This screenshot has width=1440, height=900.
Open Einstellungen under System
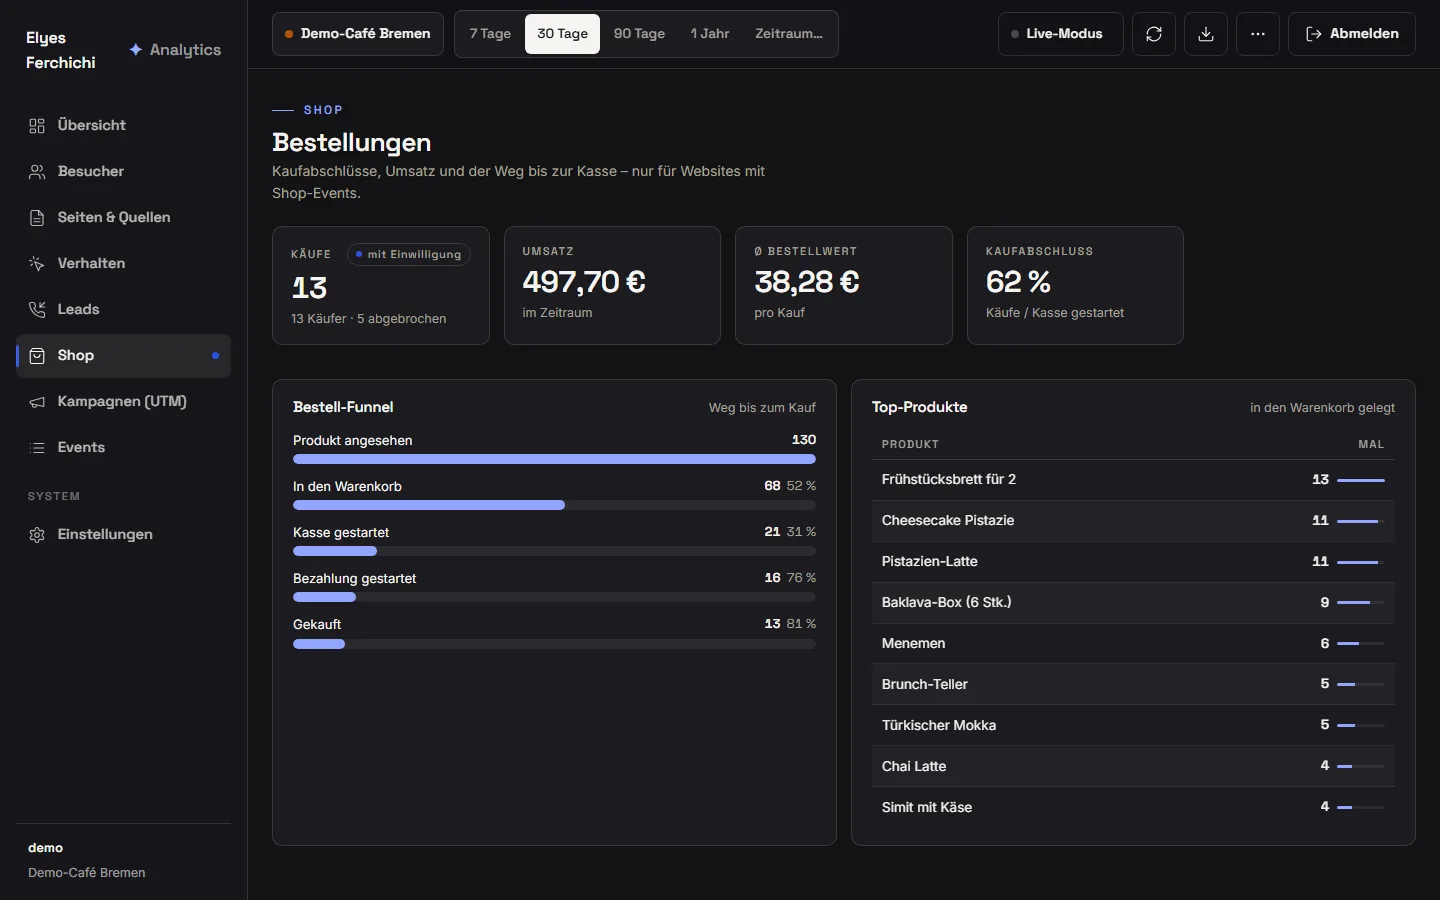123,535
